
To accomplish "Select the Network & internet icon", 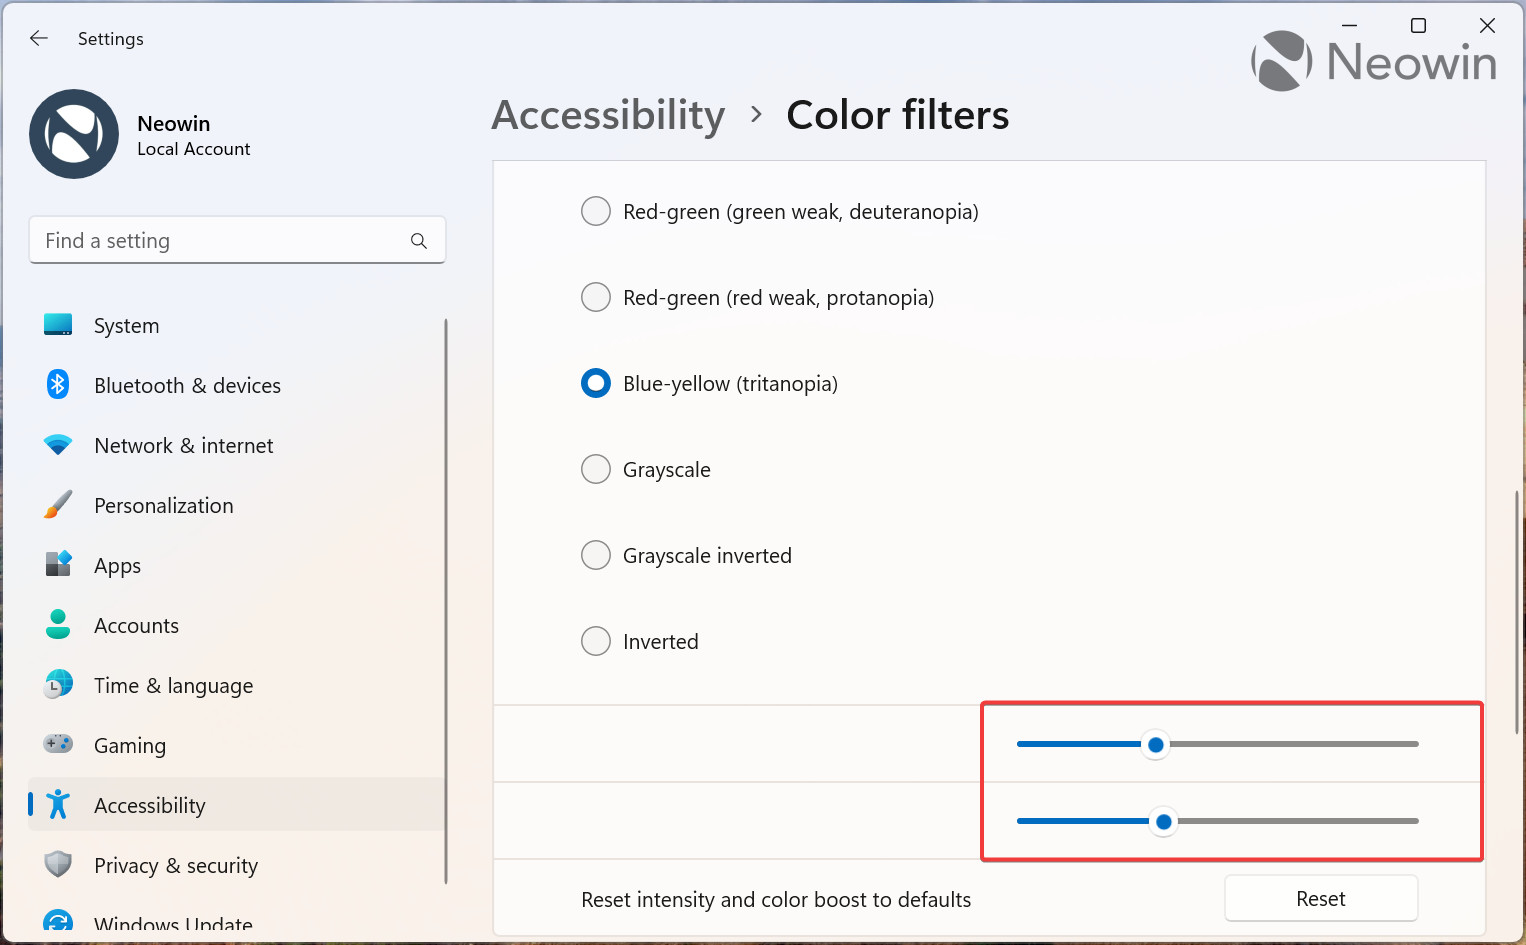I will (58, 444).
